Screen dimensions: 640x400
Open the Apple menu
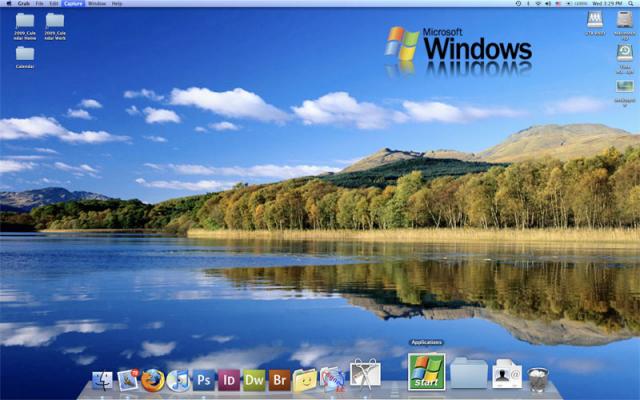click(x=9, y=3)
